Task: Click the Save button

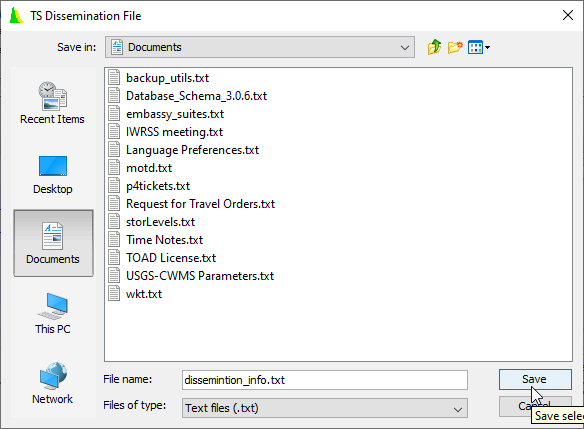Action: (535, 379)
